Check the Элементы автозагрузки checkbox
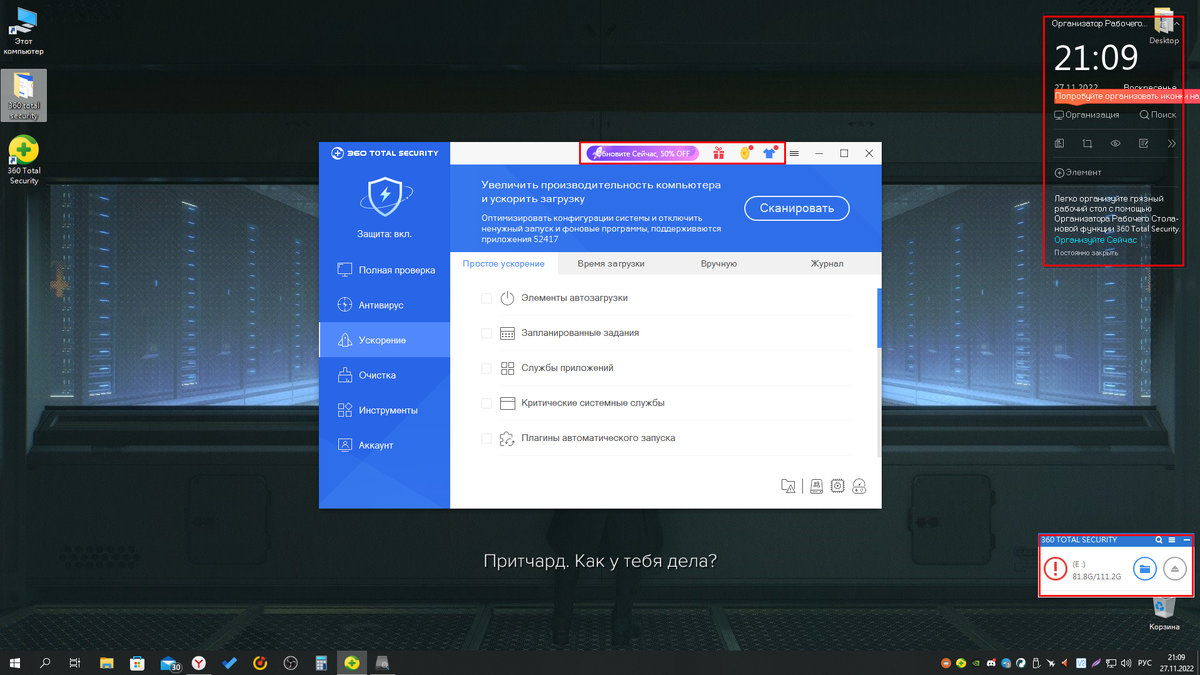 [487, 298]
